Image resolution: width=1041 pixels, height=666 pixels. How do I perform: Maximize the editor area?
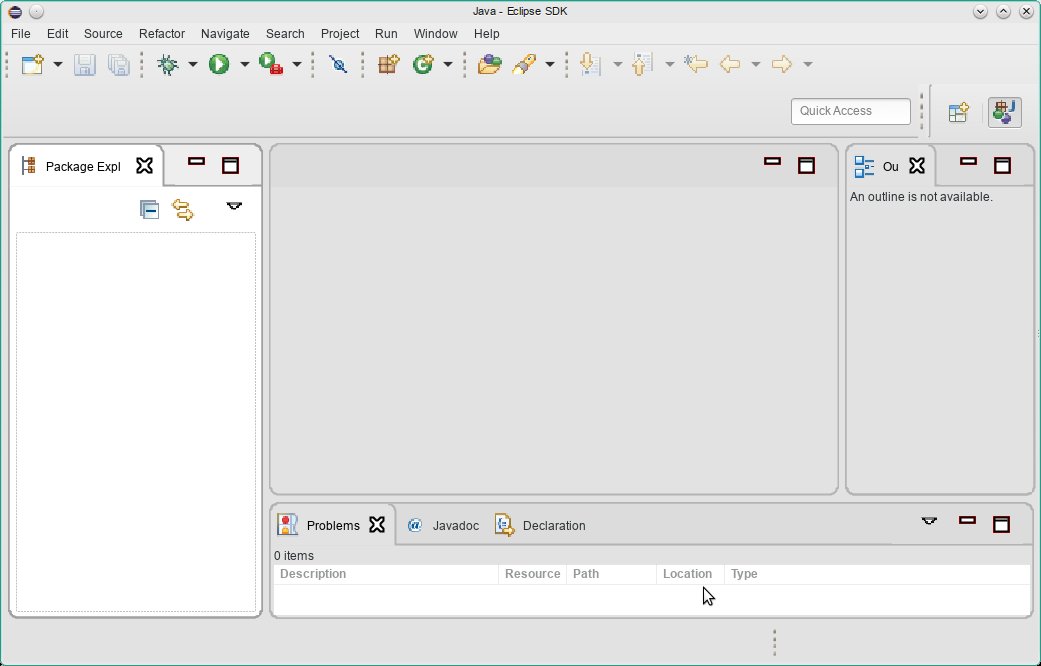[806, 165]
